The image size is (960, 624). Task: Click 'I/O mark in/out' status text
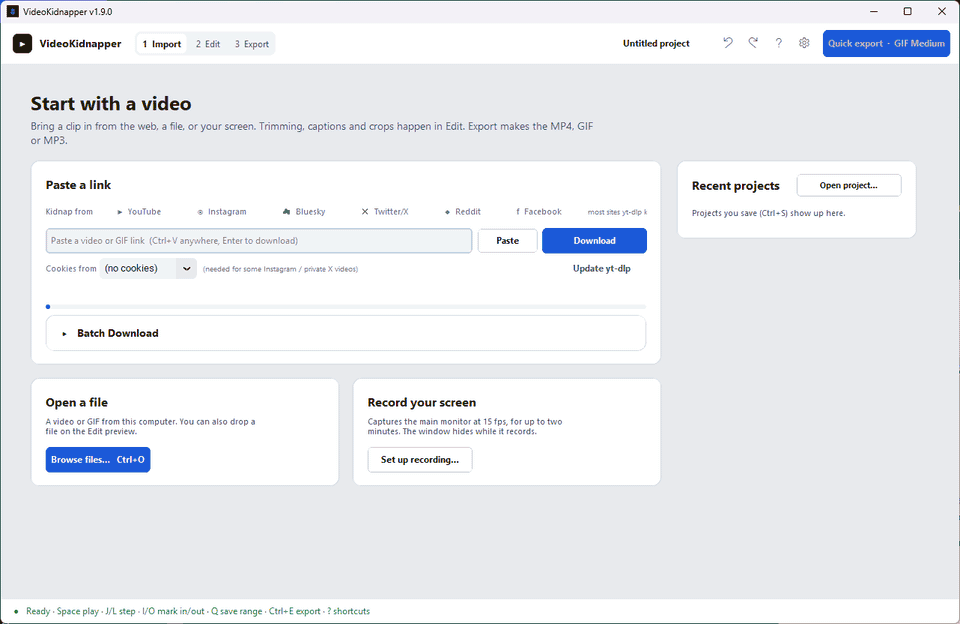(x=173, y=611)
